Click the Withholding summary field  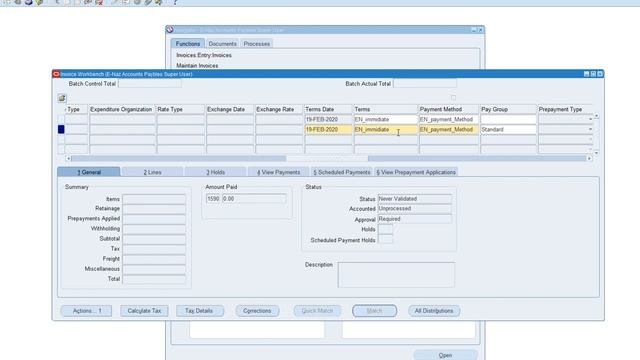[x=154, y=229]
